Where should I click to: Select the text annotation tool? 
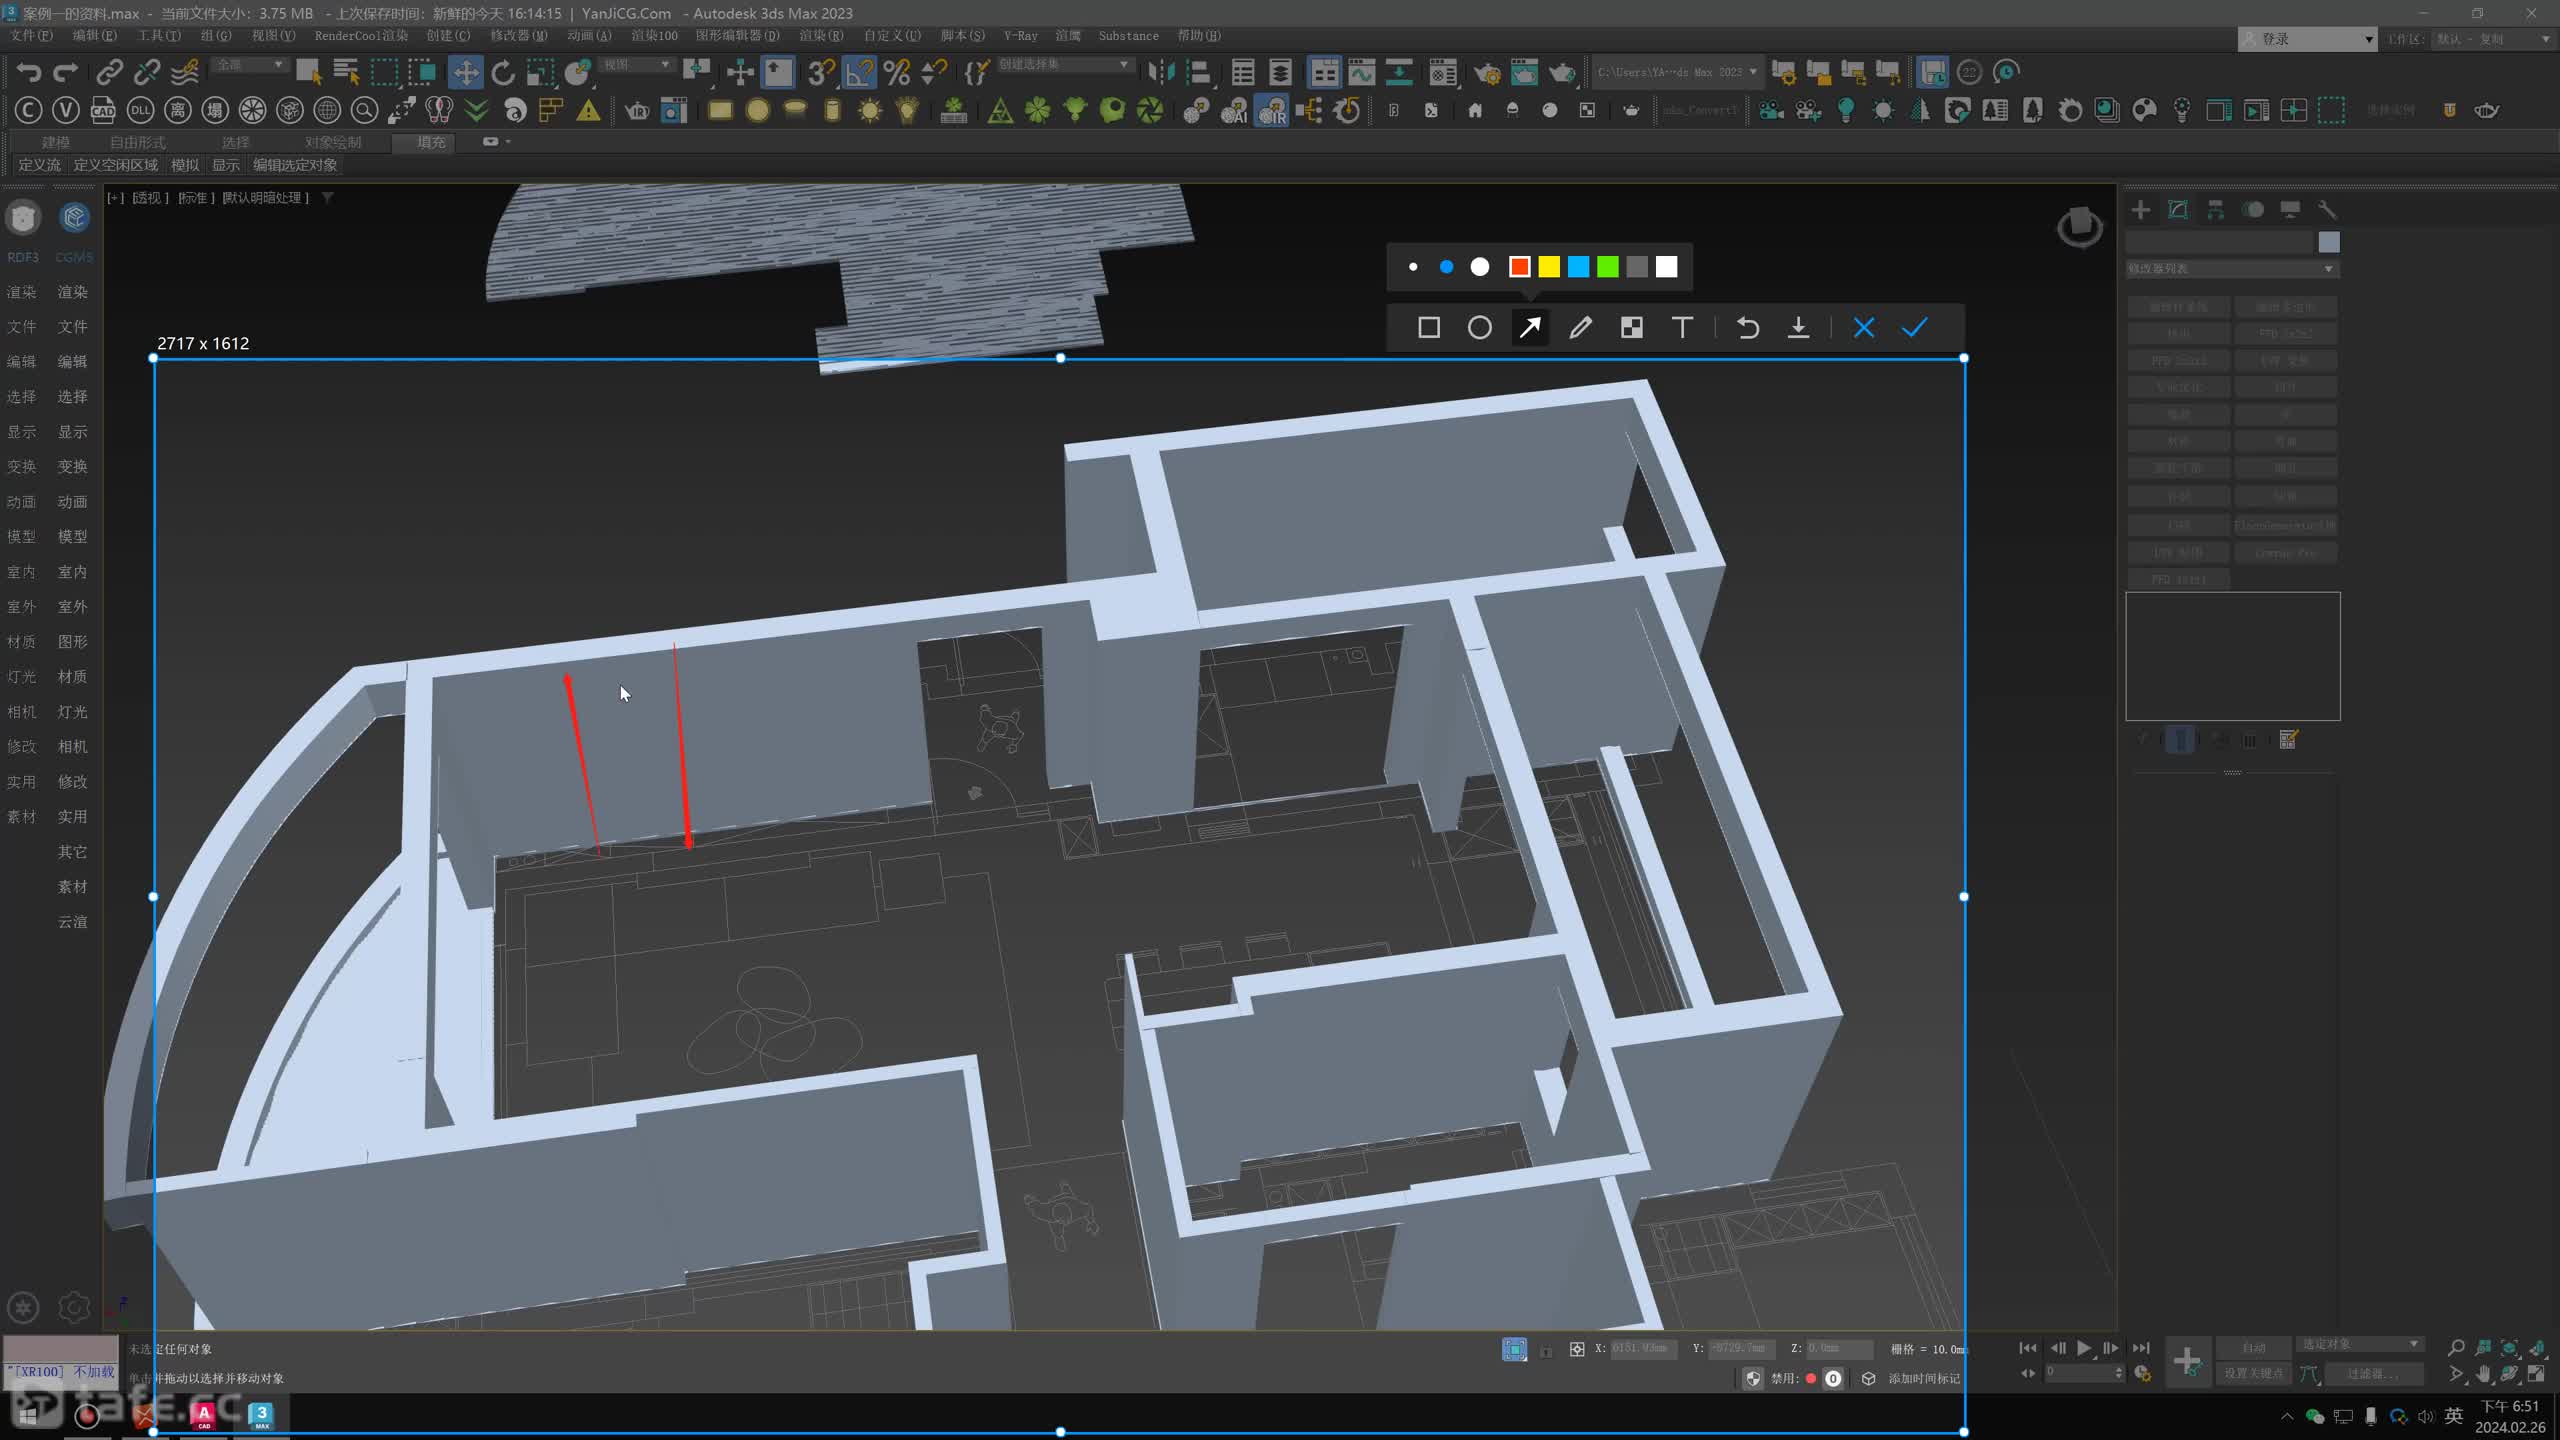coord(1682,328)
